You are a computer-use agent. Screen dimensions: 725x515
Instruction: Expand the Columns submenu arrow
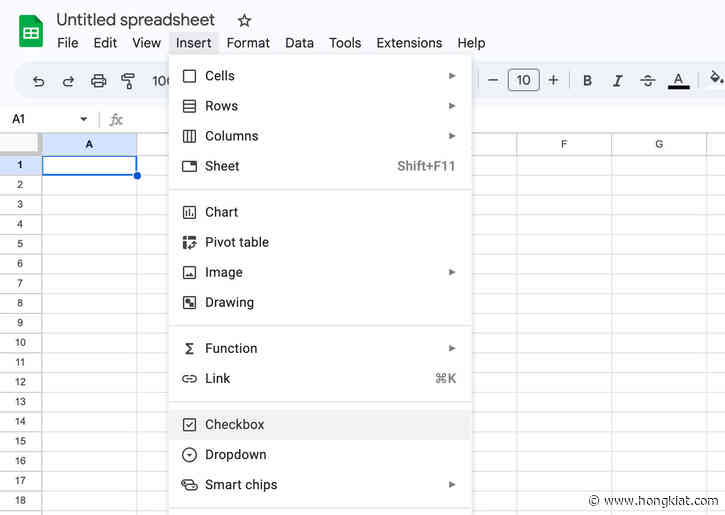click(452, 136)
